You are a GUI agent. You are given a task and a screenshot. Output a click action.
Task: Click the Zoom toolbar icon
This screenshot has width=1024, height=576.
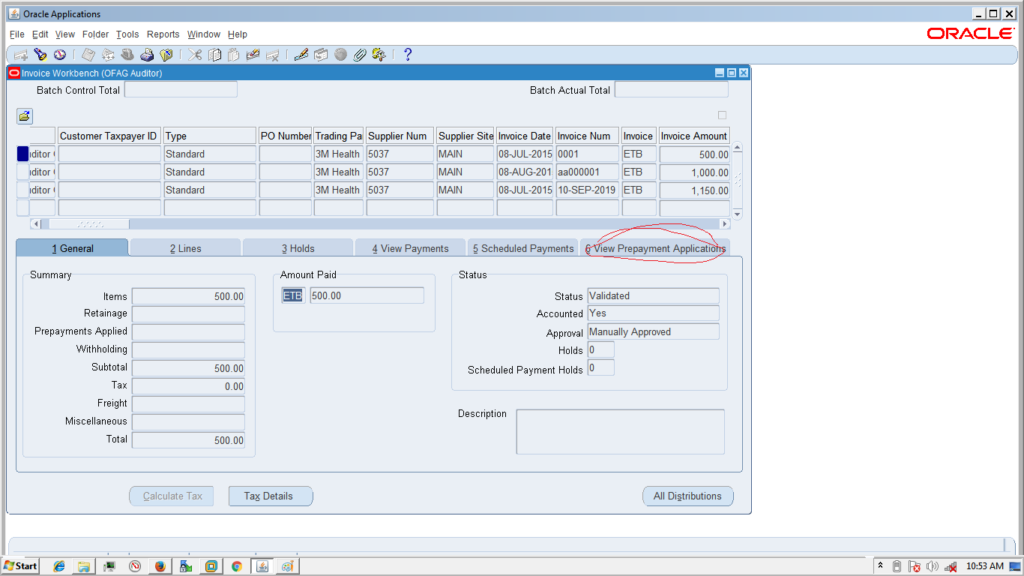(321, 55)
